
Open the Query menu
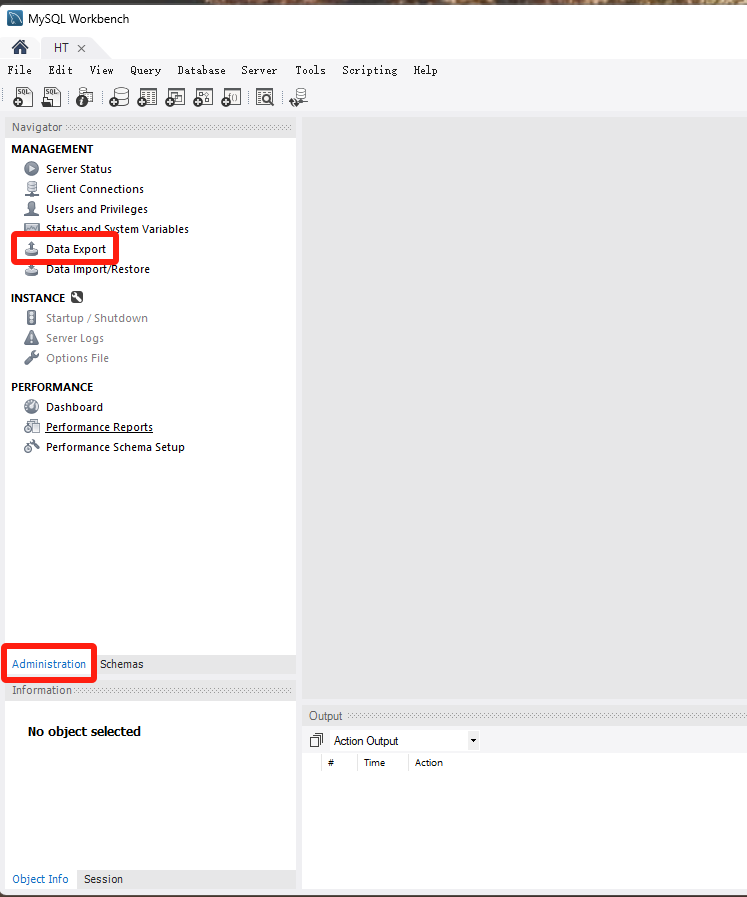tap(145, 70)
